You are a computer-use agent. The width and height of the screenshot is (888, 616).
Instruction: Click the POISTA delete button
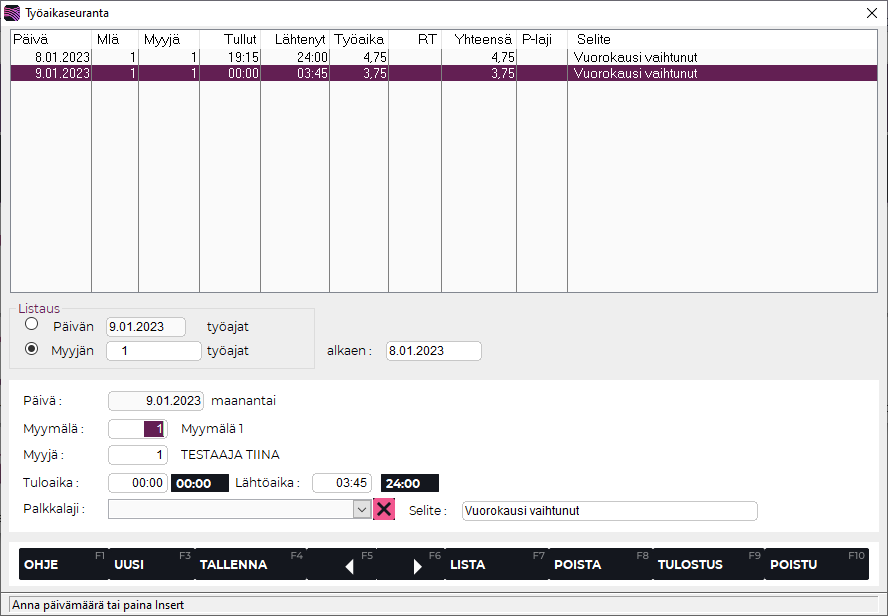(578, 564)
